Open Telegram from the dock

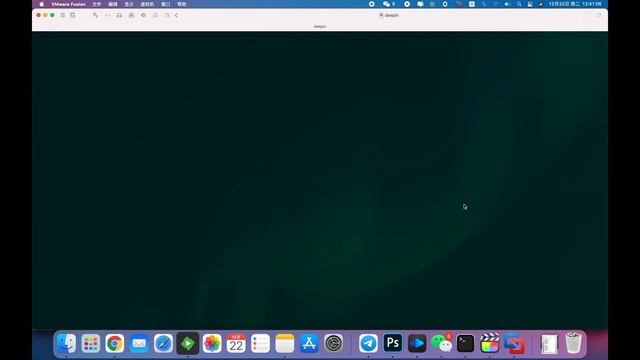[368, 343]
